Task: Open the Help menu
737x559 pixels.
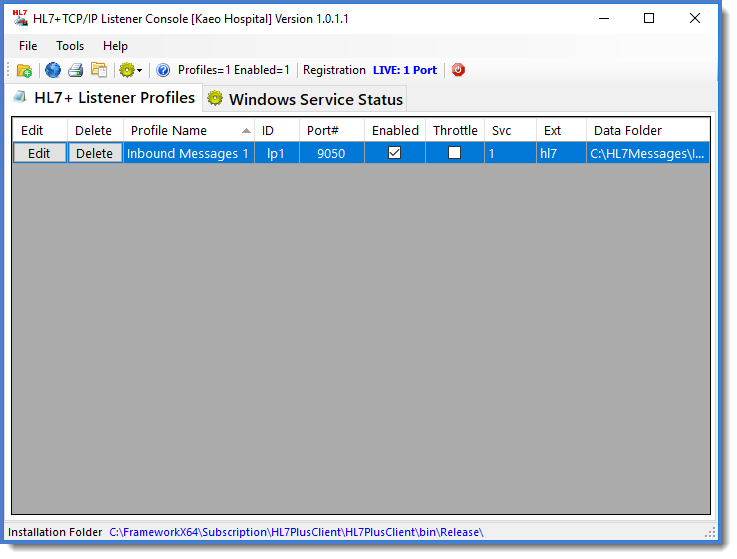Action: 115,46
